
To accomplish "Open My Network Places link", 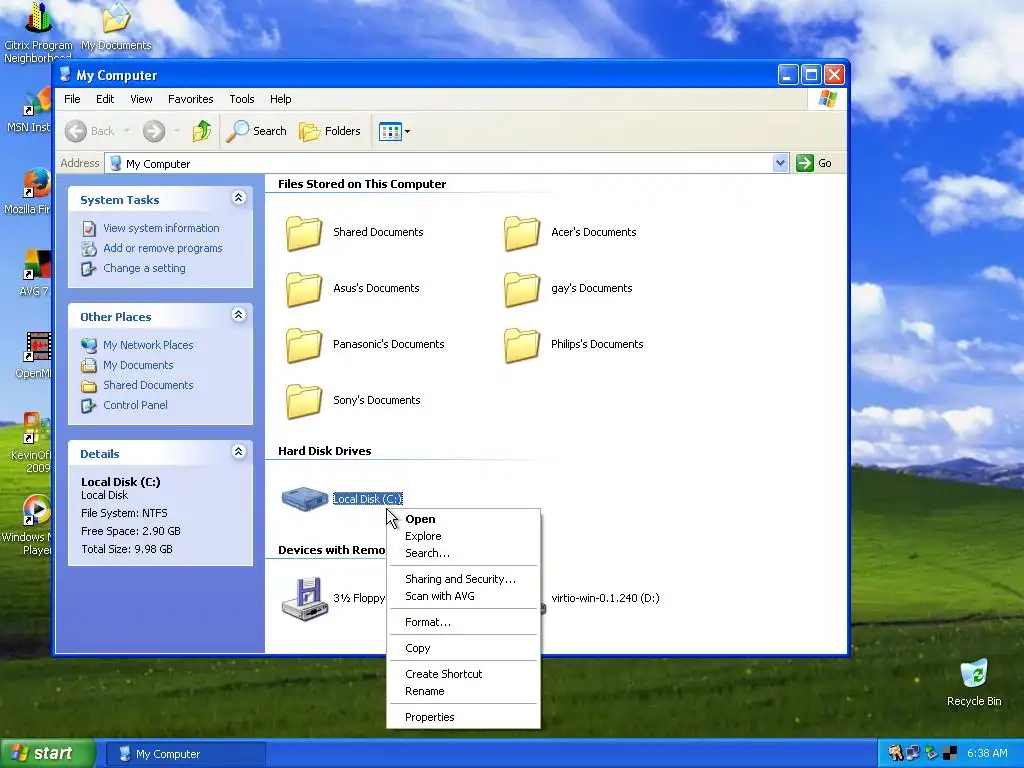I will 148,345.
